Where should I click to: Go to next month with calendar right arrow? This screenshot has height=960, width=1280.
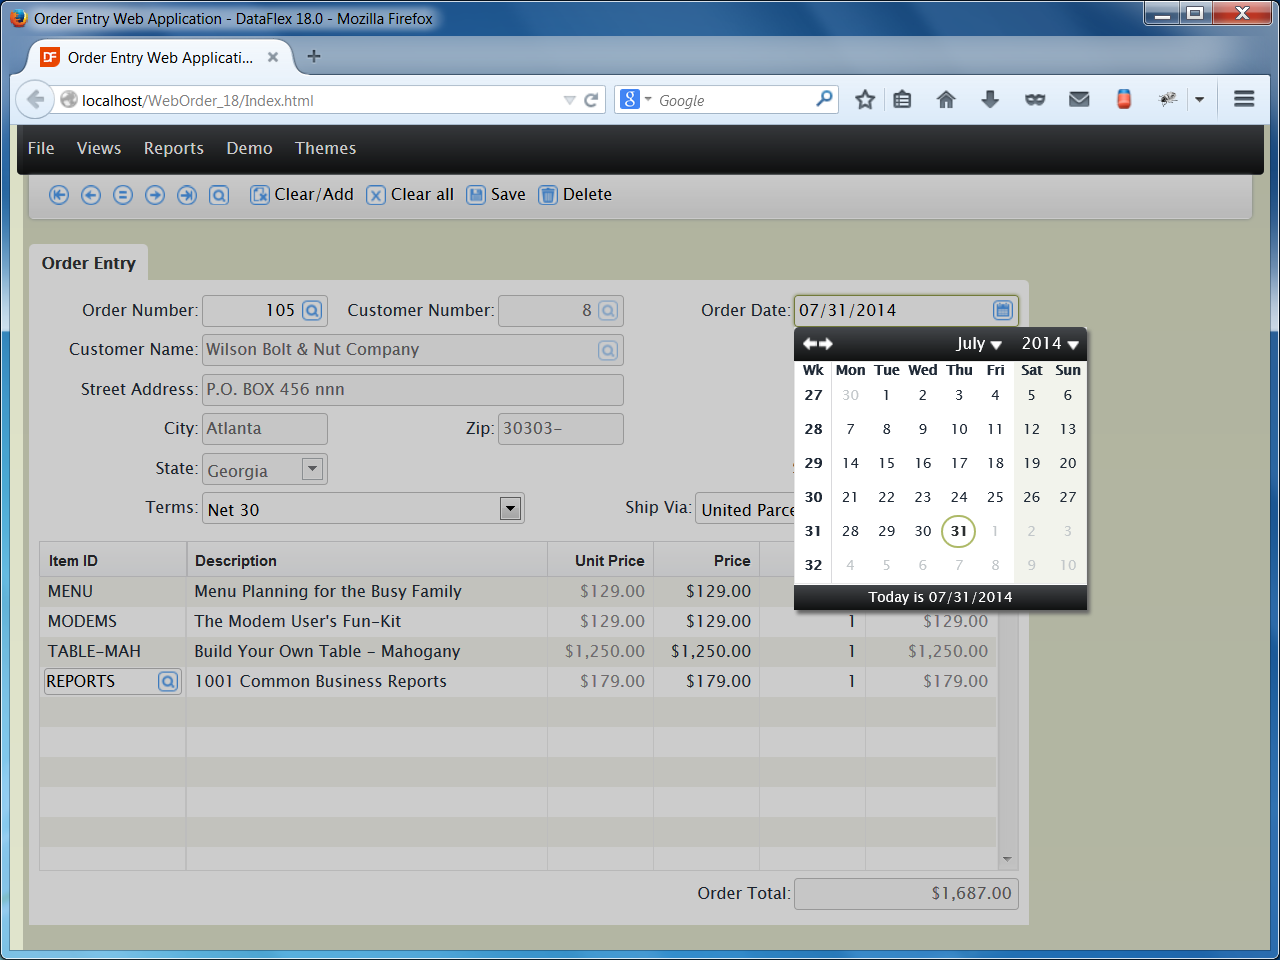[826, 344]
